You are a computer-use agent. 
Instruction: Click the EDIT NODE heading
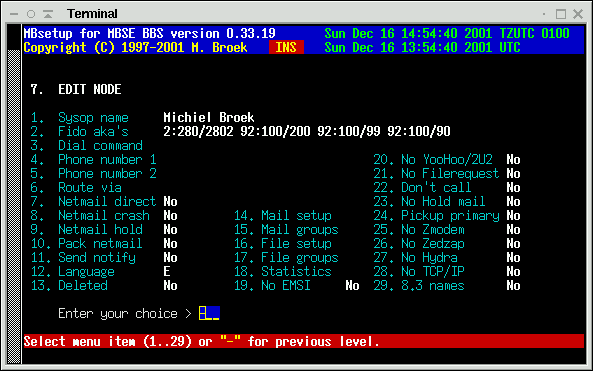(90, 89)
